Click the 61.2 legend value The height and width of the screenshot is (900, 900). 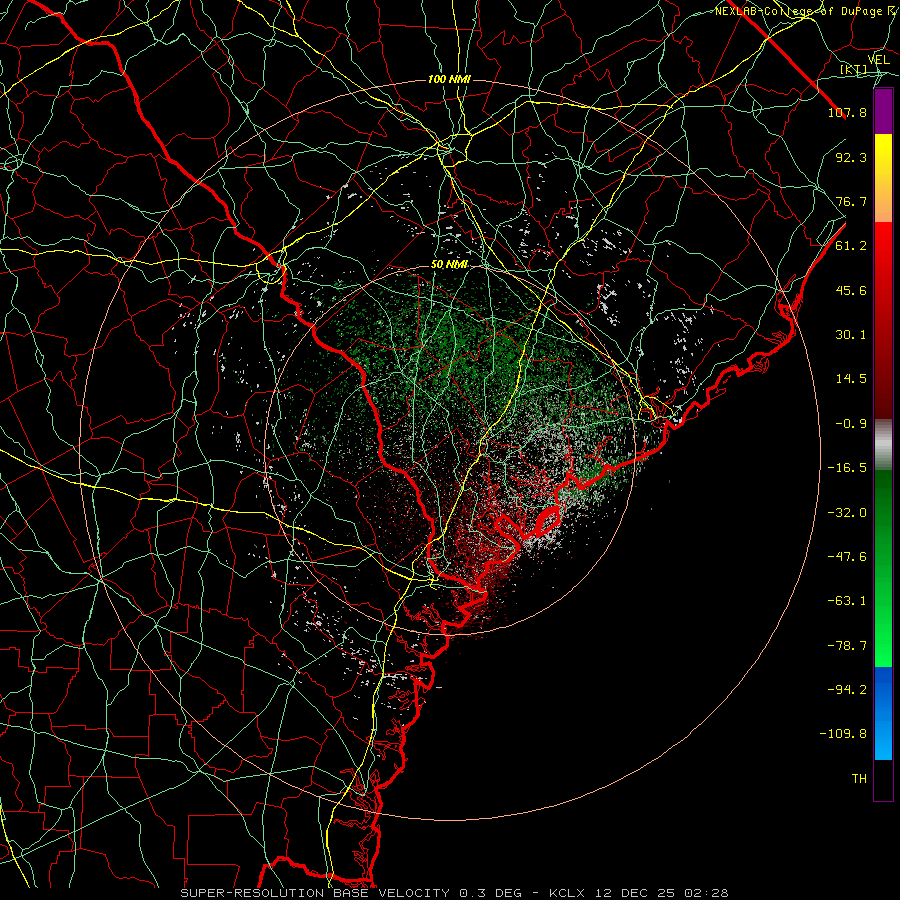pos(851,246)
